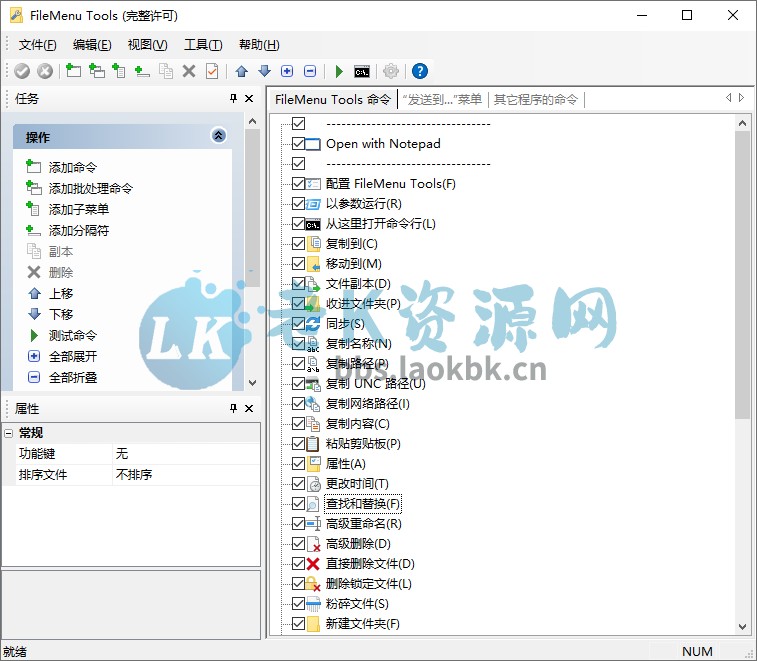Click 添加子菜单 in the task panel
Screen dimensions: 757x661
pos(79,210)
